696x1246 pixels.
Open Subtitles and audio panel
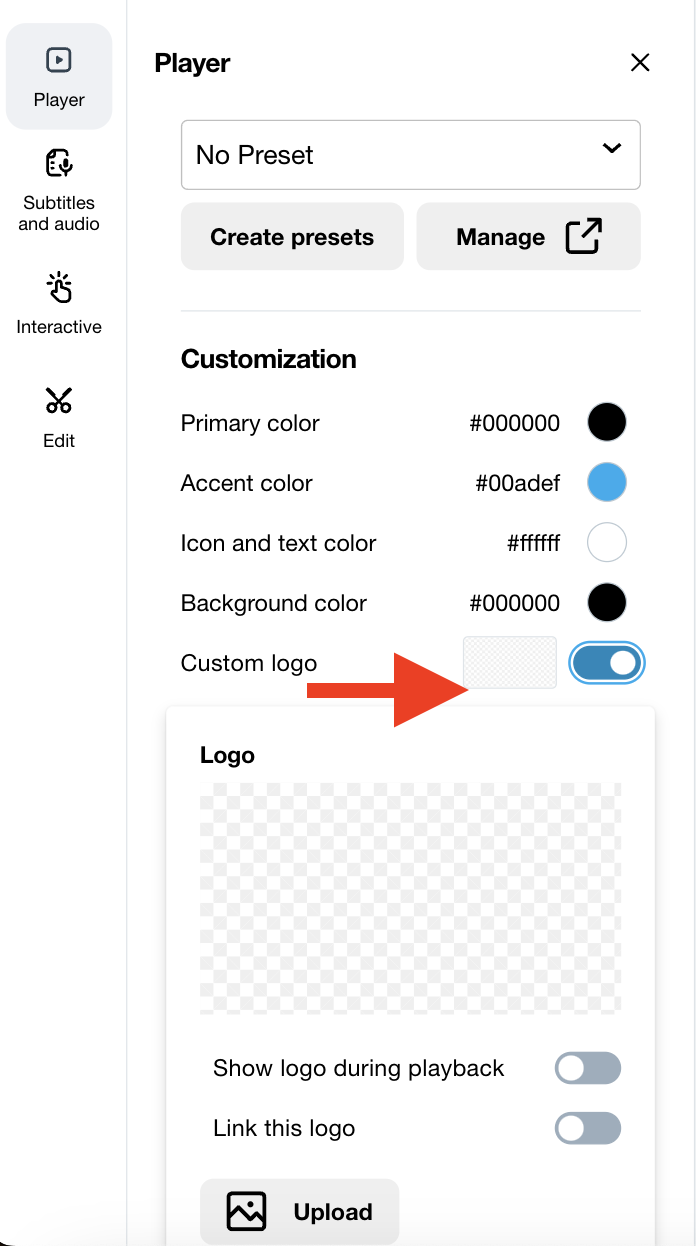pos(59,190)
